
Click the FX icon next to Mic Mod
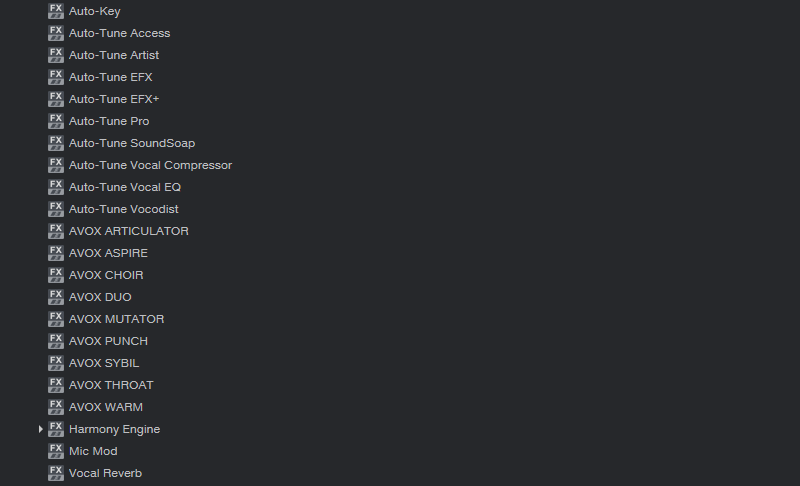pos(56,451)
